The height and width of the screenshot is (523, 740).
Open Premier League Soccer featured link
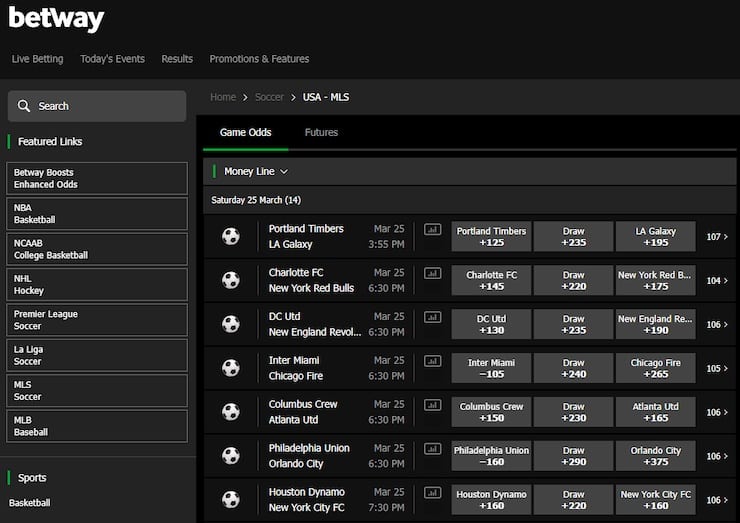tap(97, 320)
